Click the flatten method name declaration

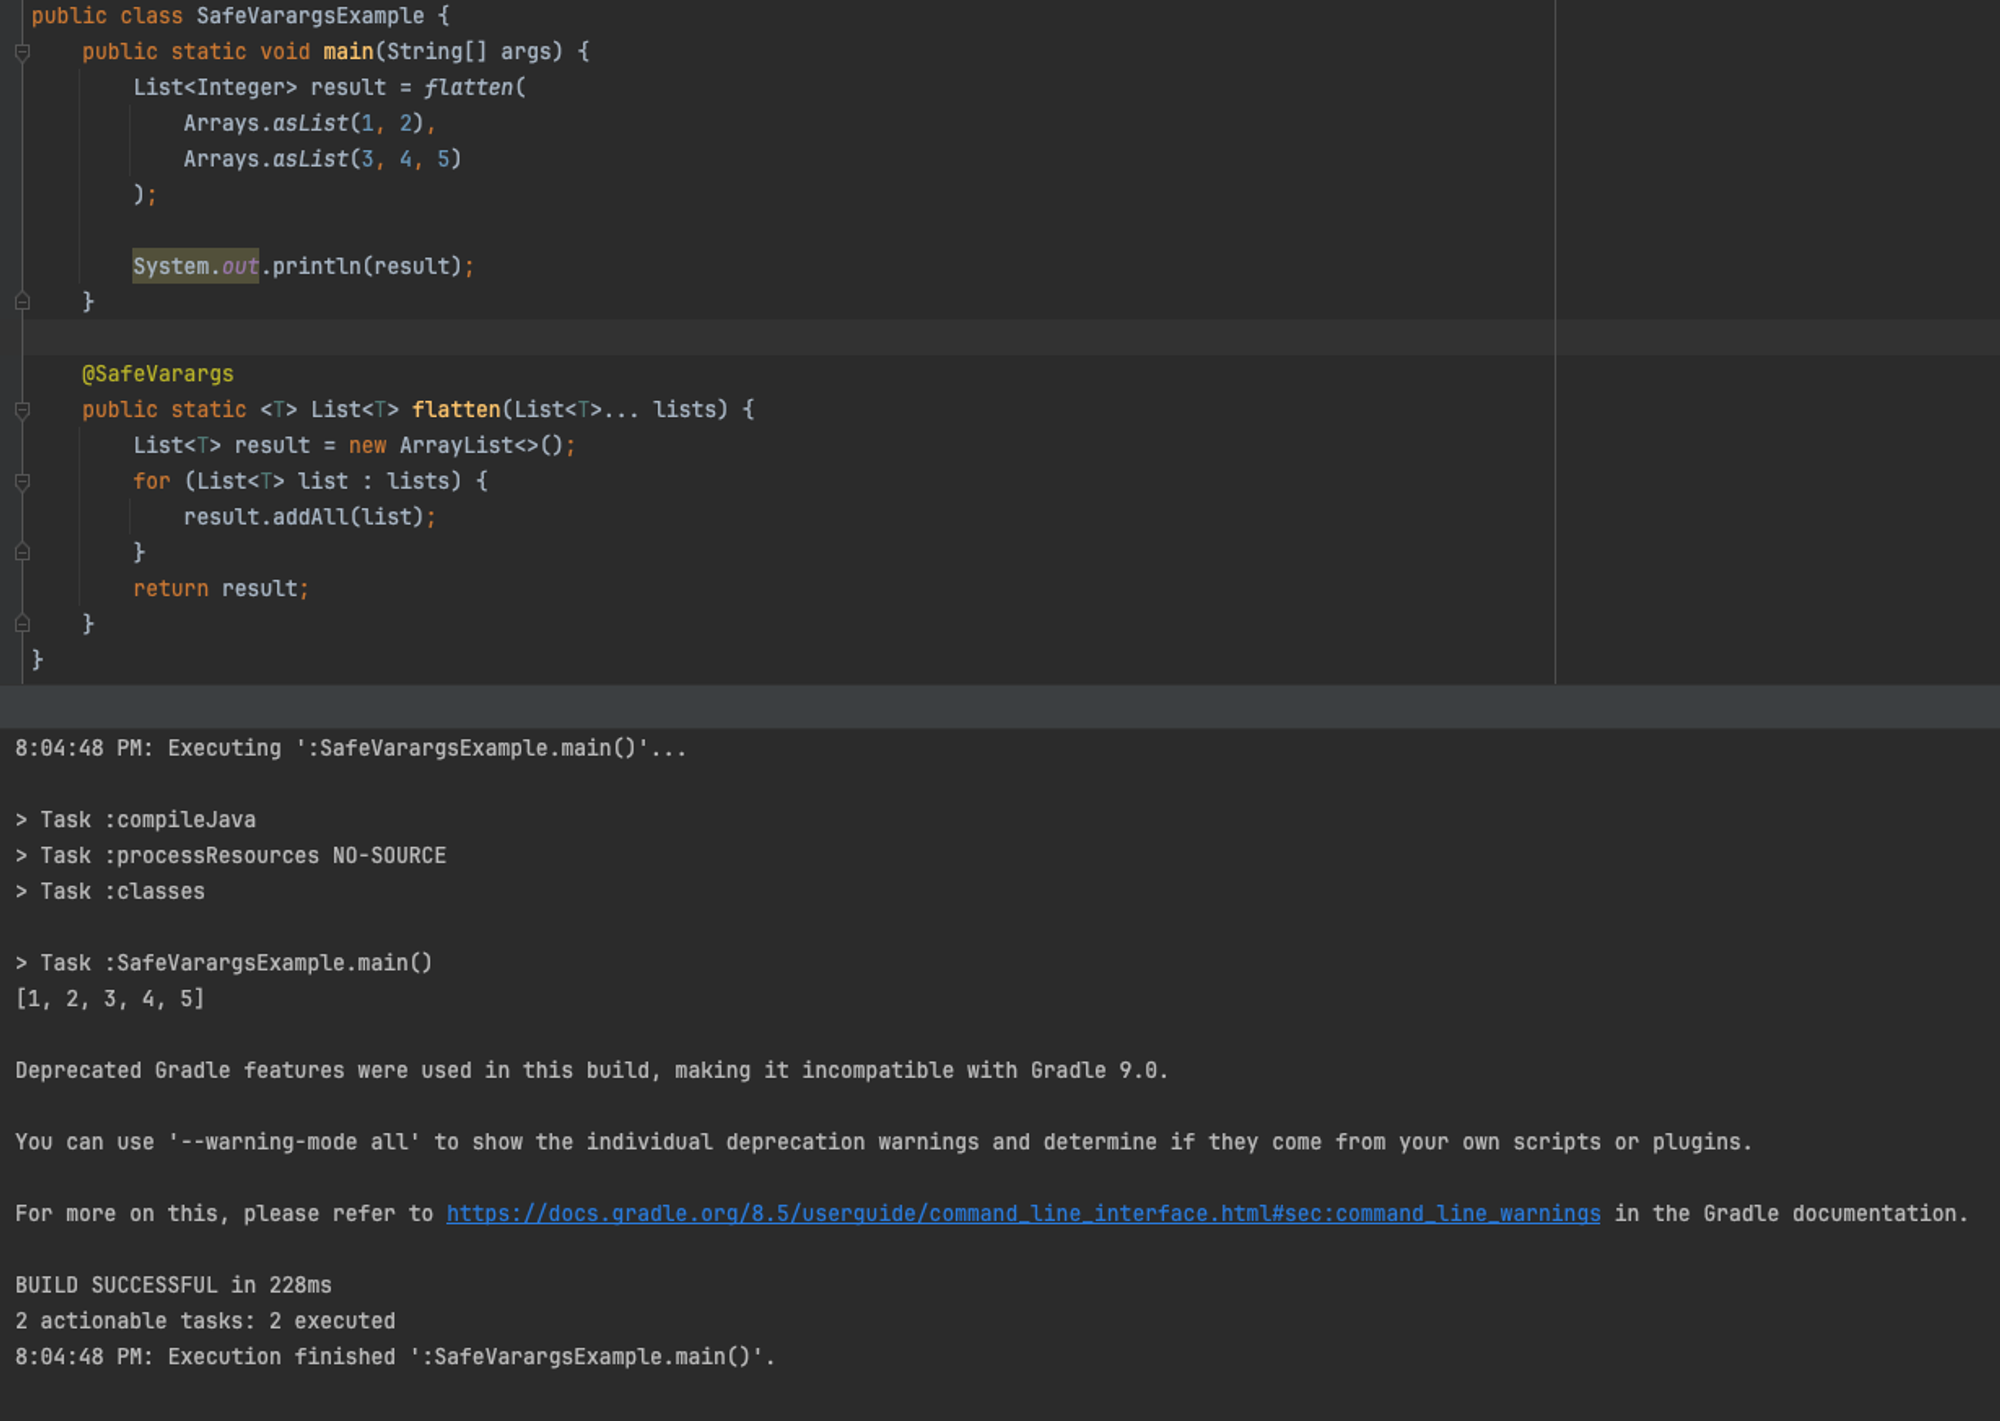[x=456, y=410]
